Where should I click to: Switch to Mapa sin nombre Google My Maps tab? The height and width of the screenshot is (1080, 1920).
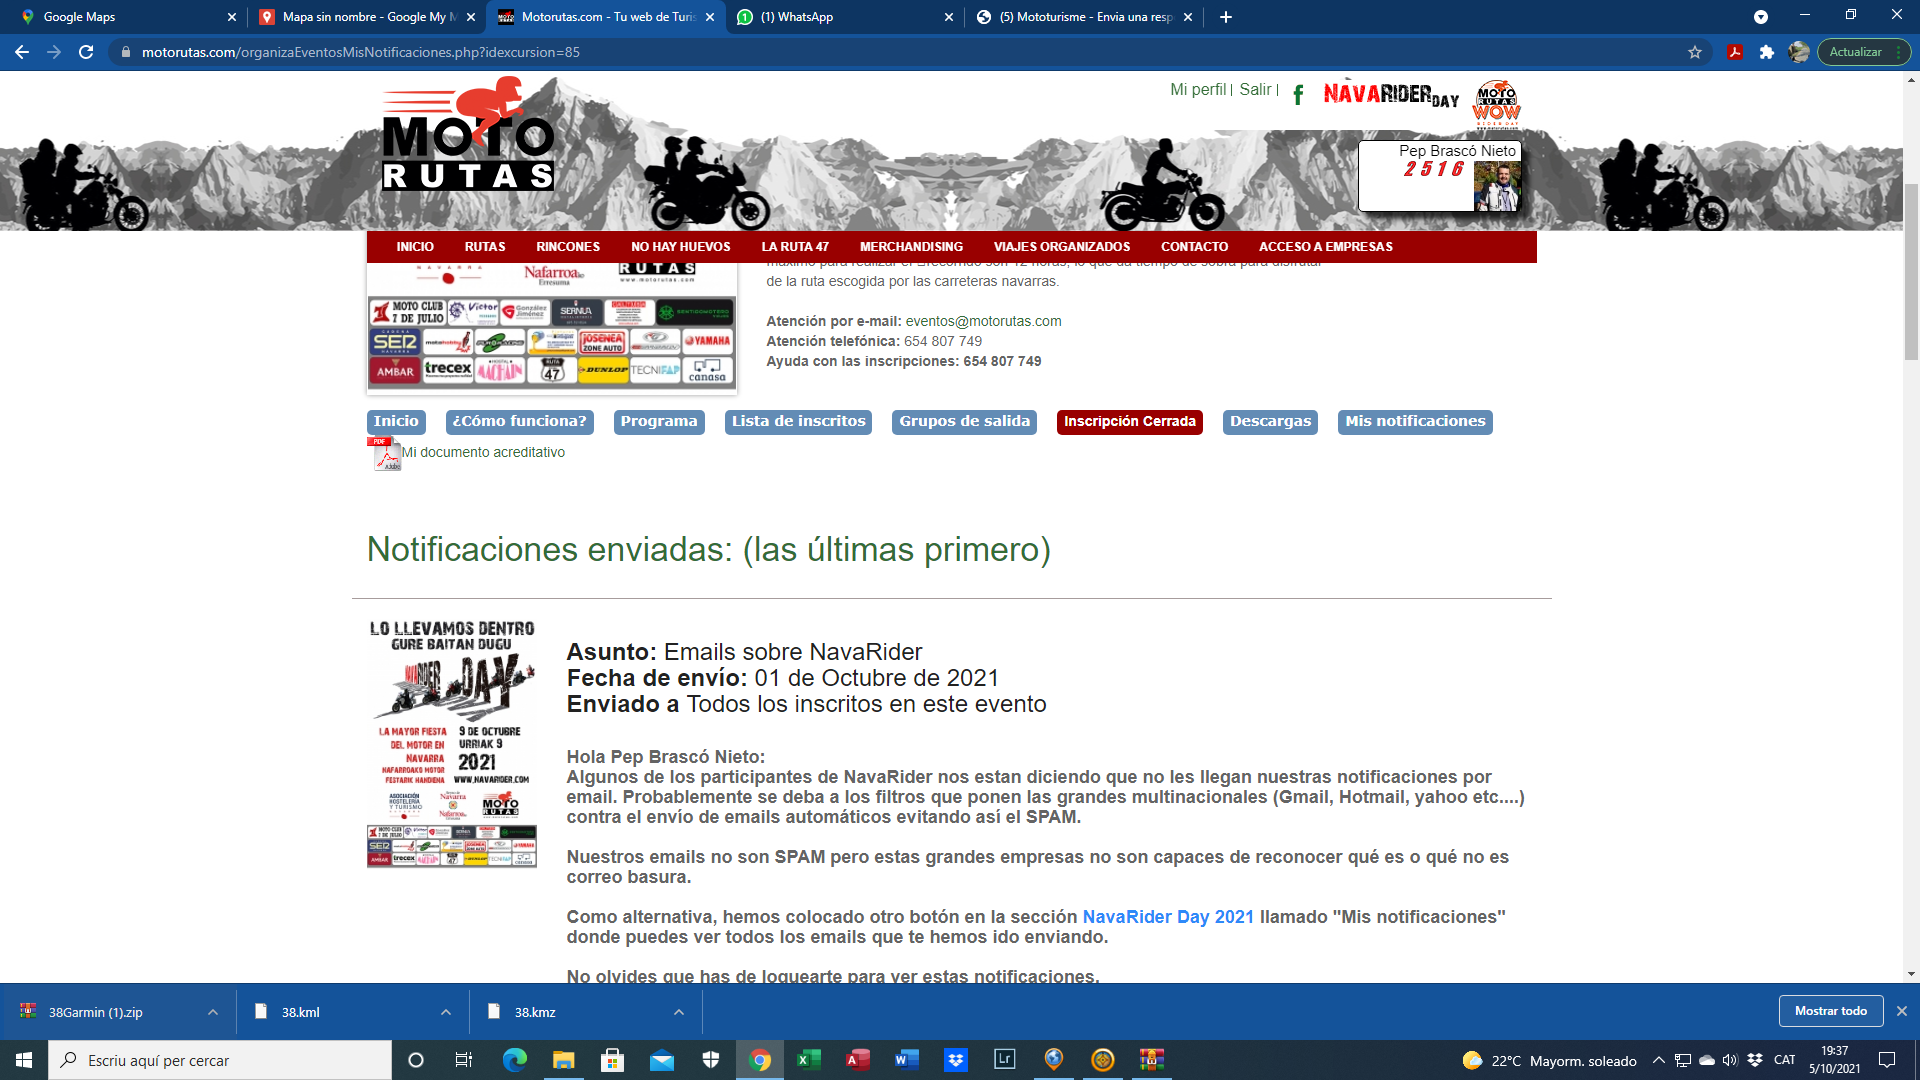click(366, 17)
